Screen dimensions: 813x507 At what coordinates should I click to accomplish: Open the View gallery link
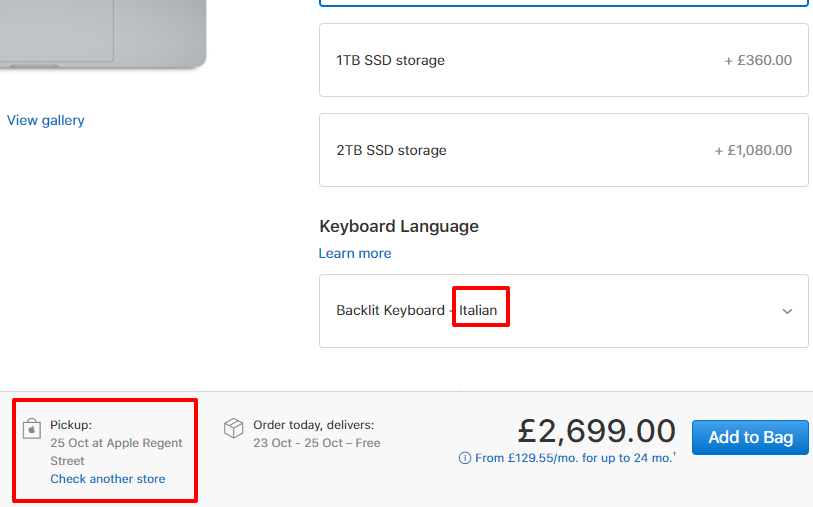coord(46,120)
